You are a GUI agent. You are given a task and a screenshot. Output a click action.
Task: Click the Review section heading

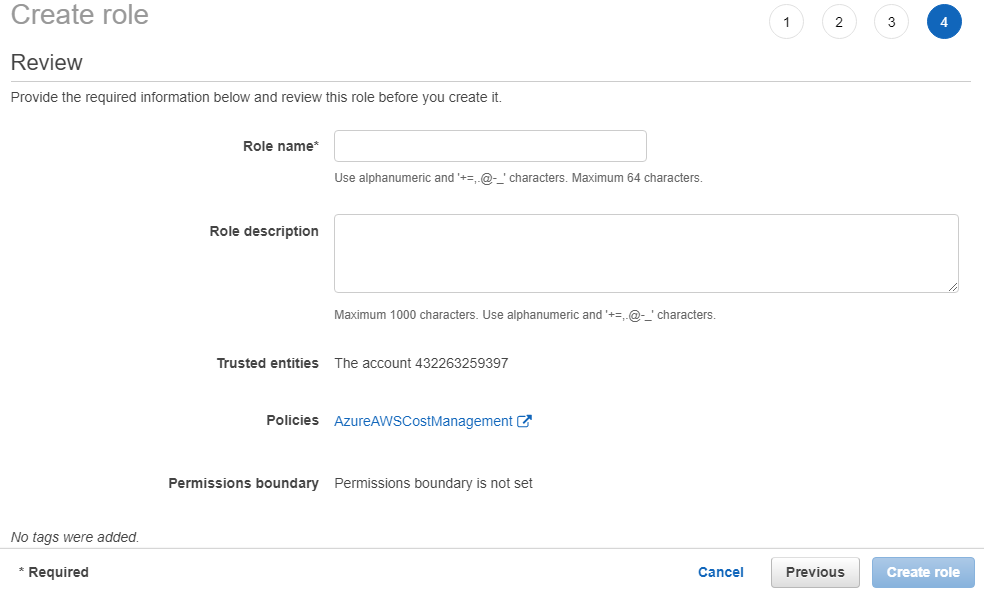(46, 62)
